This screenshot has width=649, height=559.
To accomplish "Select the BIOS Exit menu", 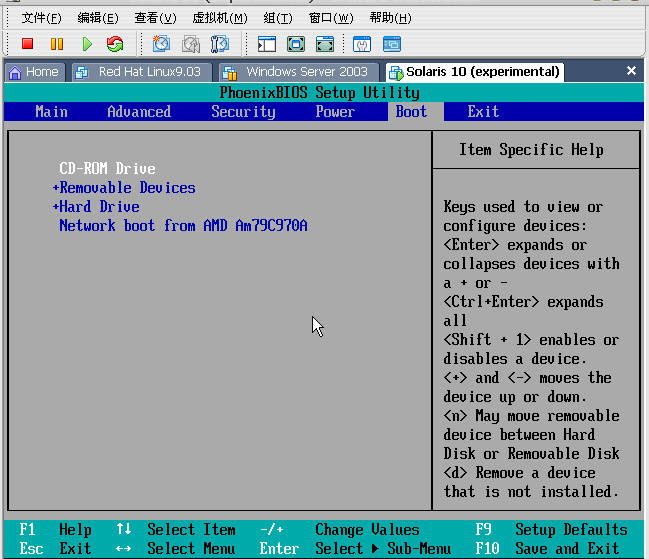I will [483, 112].
